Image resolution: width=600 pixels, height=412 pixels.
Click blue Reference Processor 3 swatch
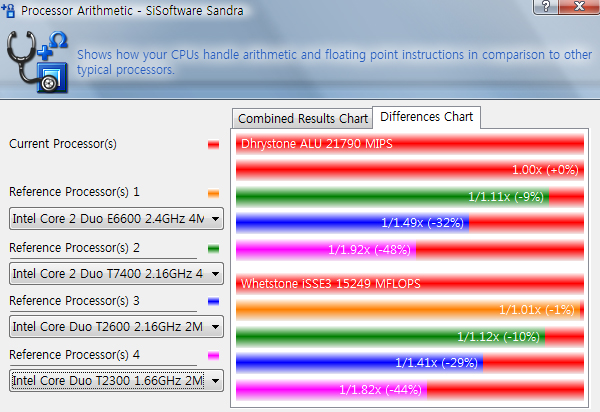click(x=214, y=302)
